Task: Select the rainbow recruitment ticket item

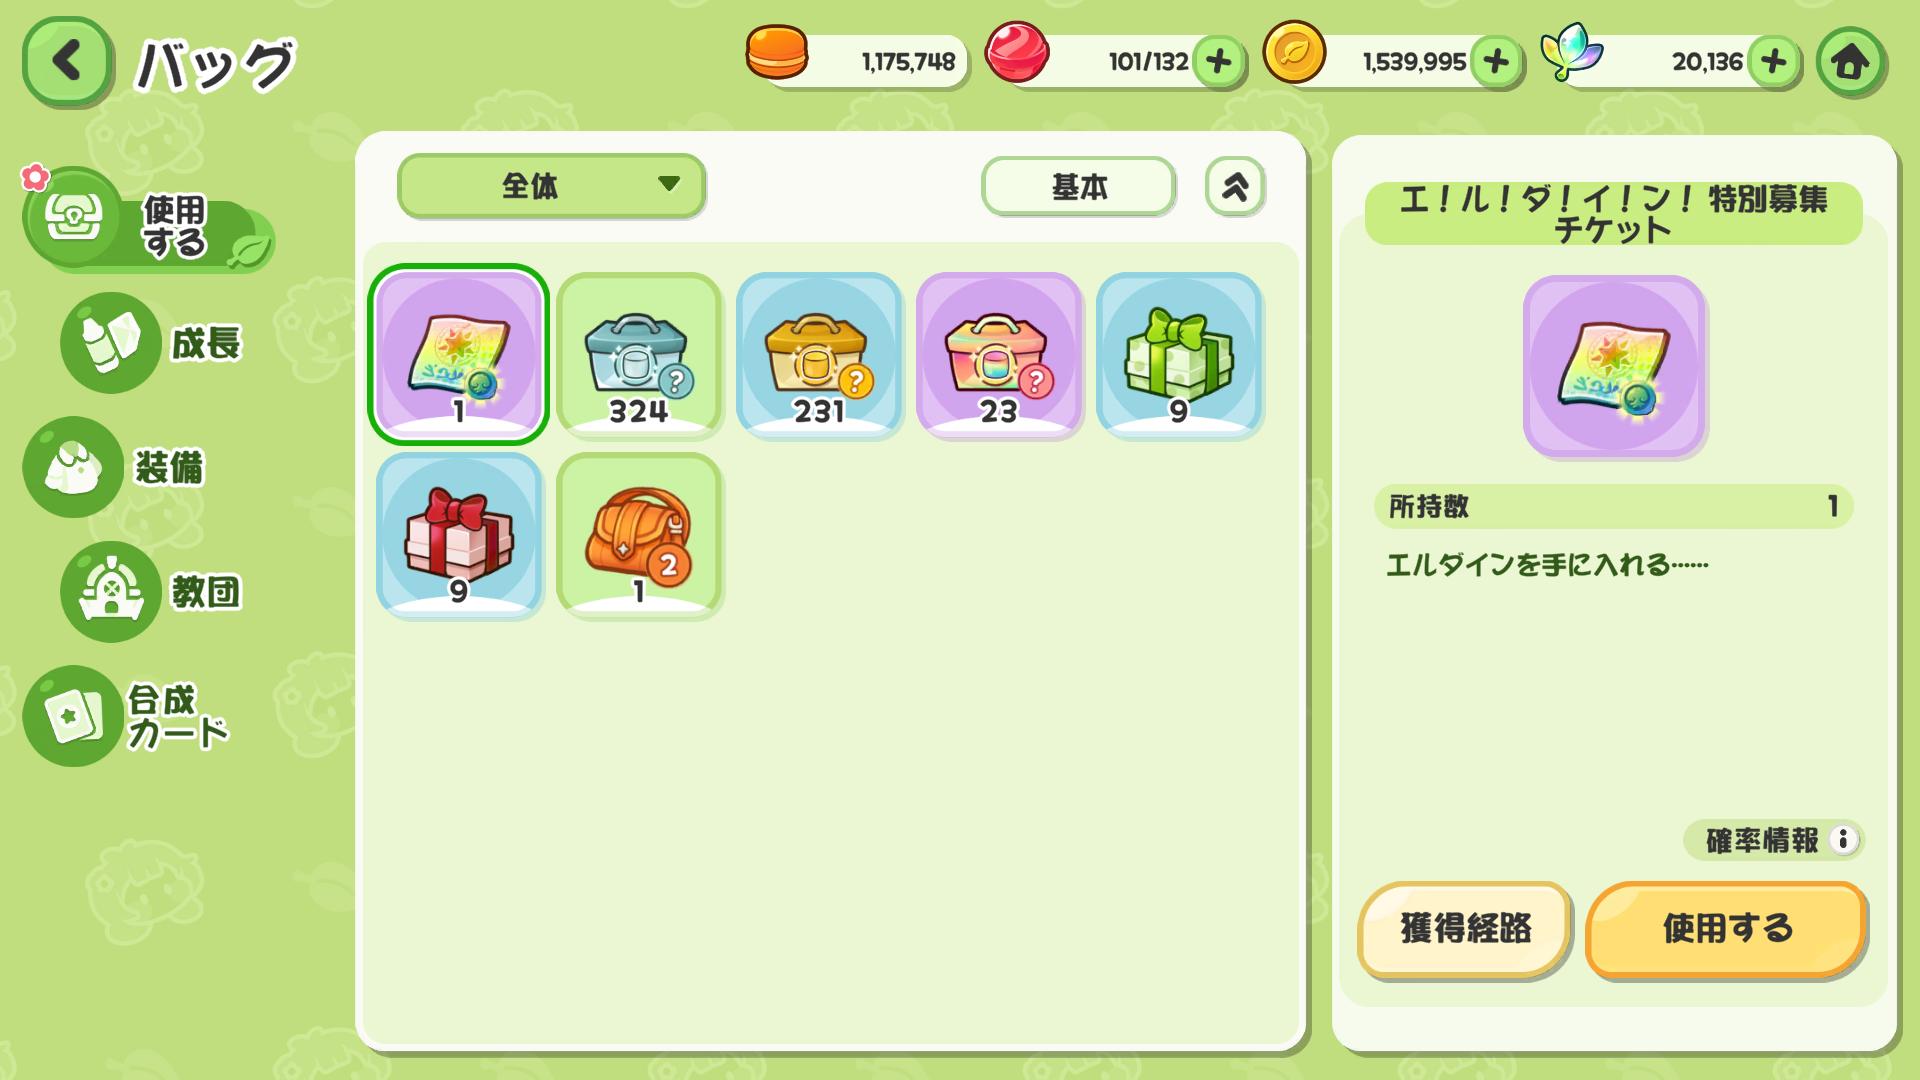Action: tap(459, 354)
